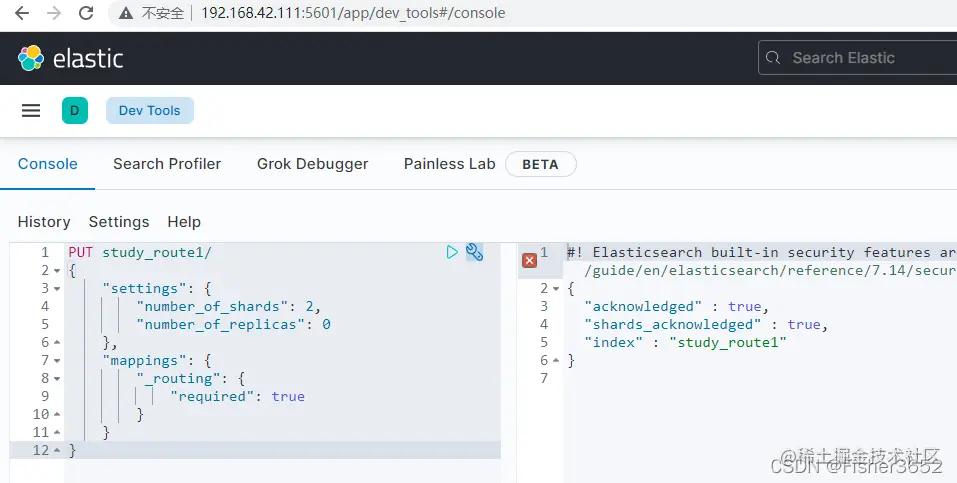Click the not-secure warning triangle icon

[x=126, y=13]
